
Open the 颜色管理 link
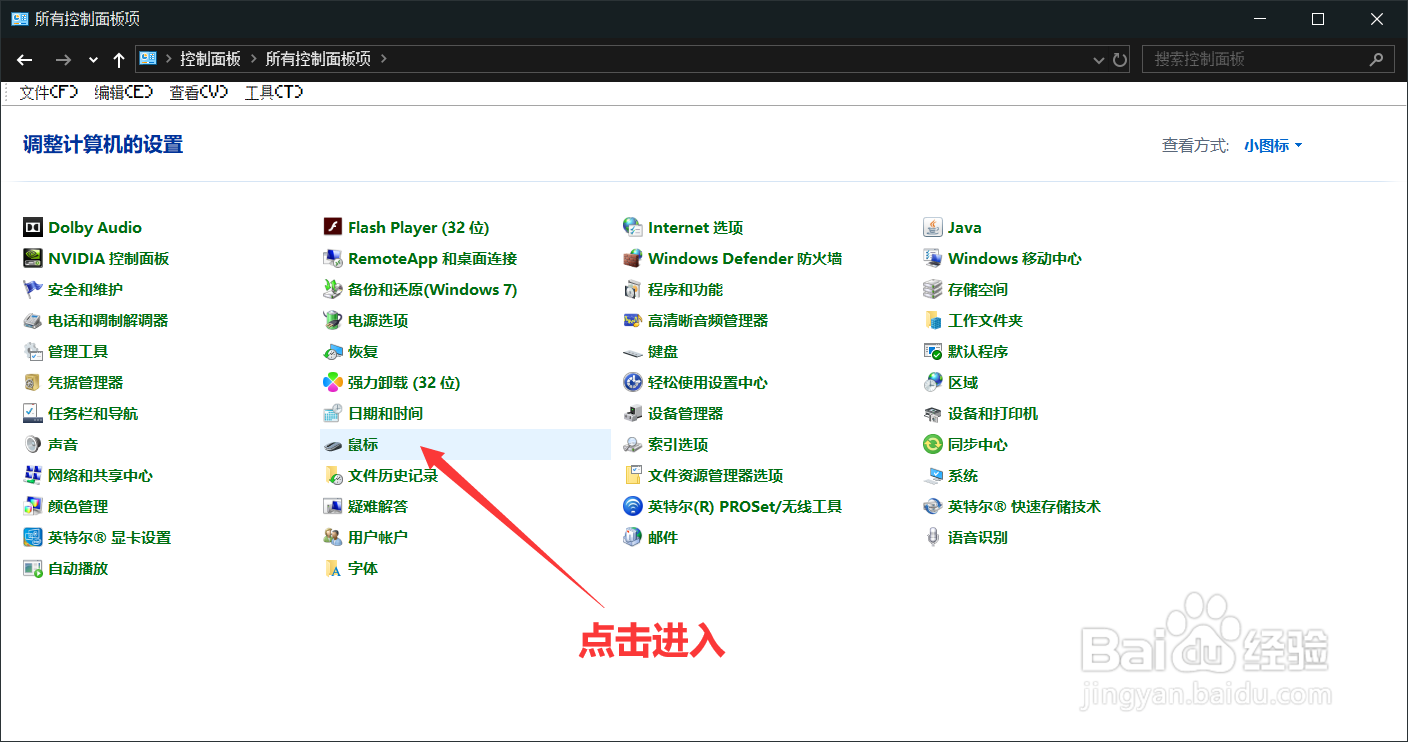78,506
